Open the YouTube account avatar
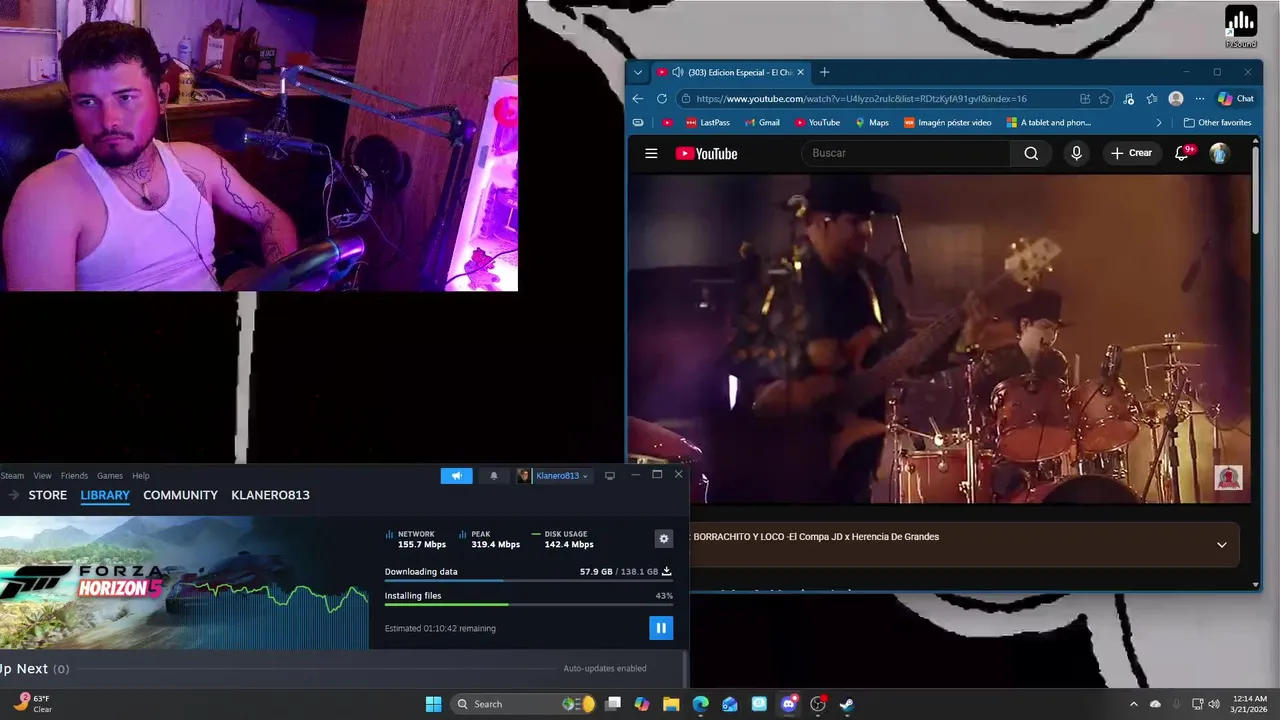This screenshot has height=720, width=1280. tap(1219, 153)
